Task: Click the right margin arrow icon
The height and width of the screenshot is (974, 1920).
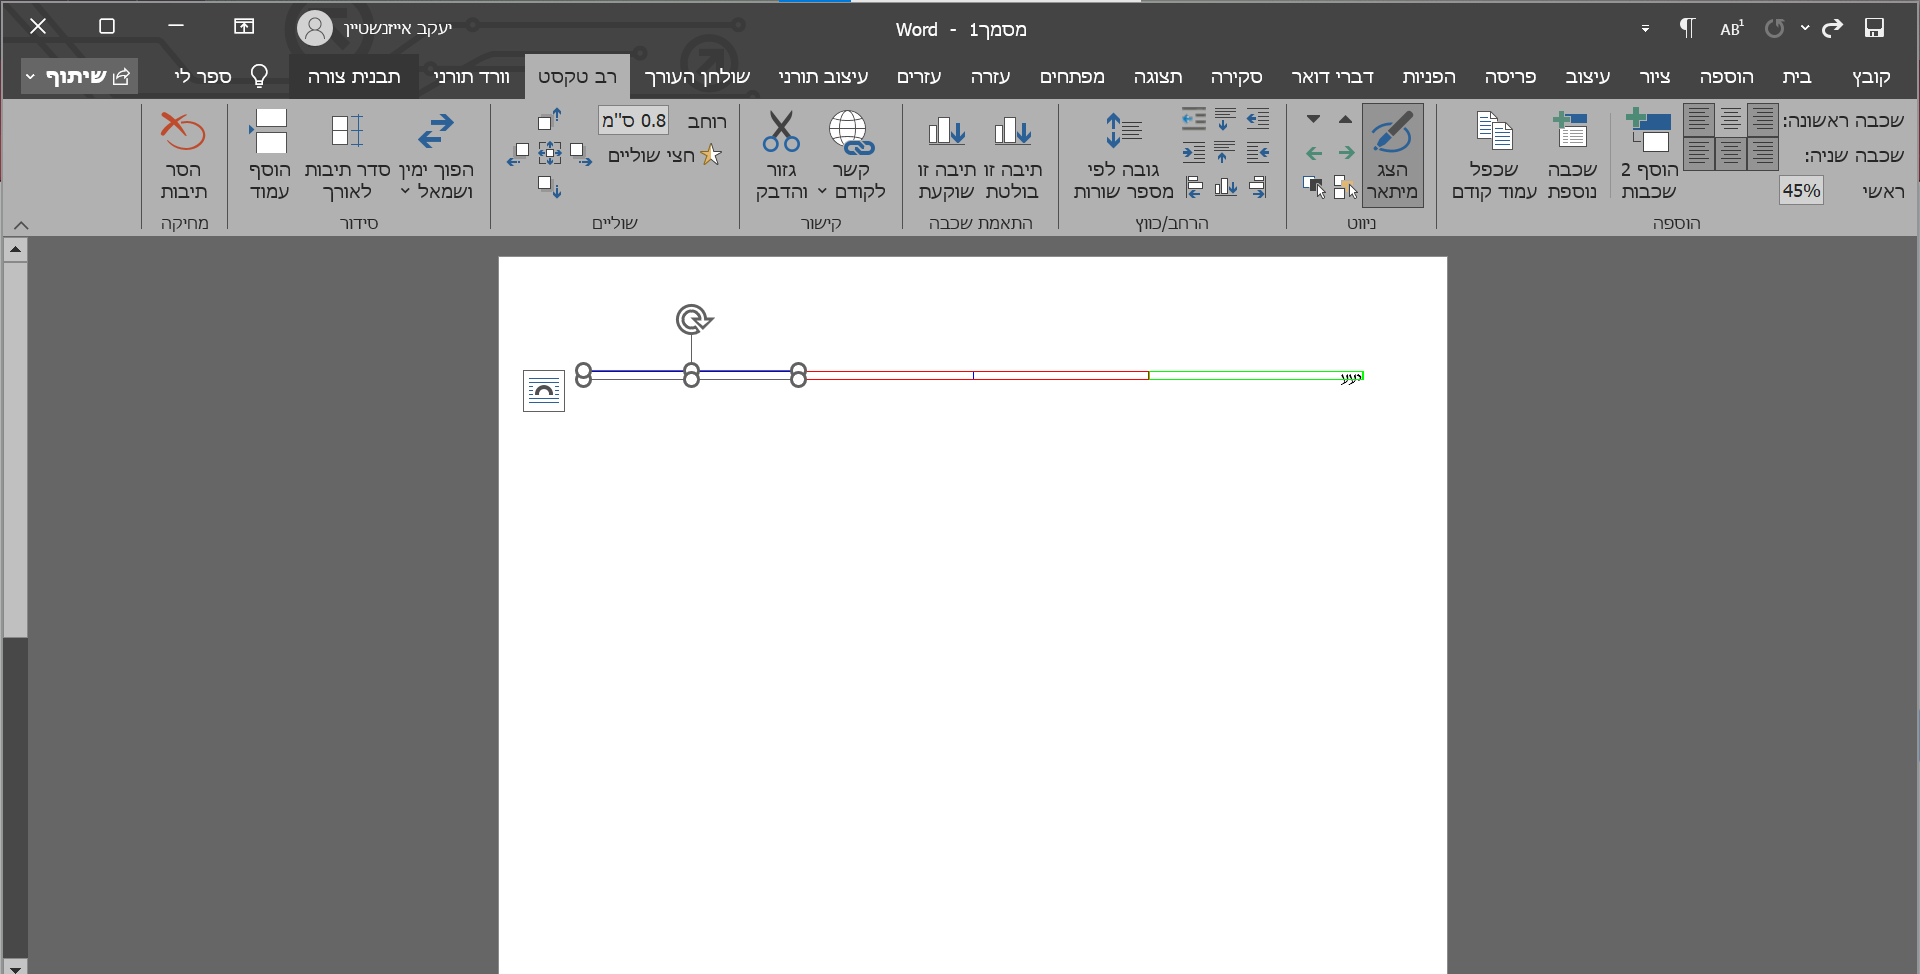Action: (582, 153)
